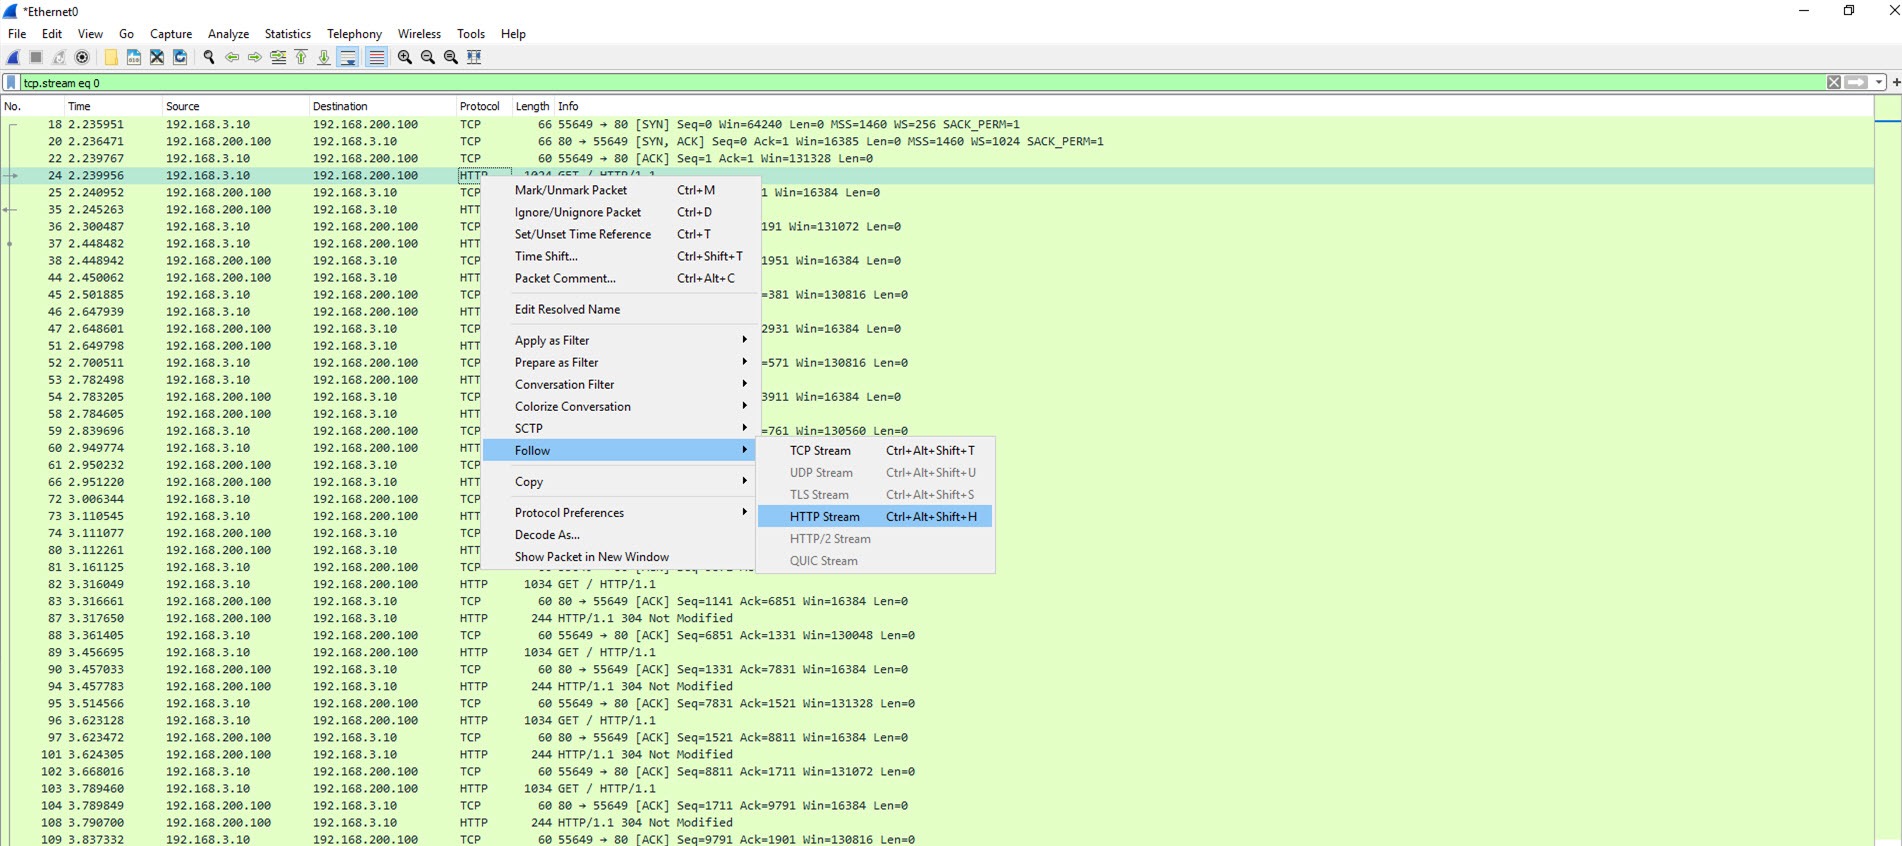The height and width of the screenshot is (846, 1902).
Task: Select Packet Comment... entry
Action: (620, 278)
